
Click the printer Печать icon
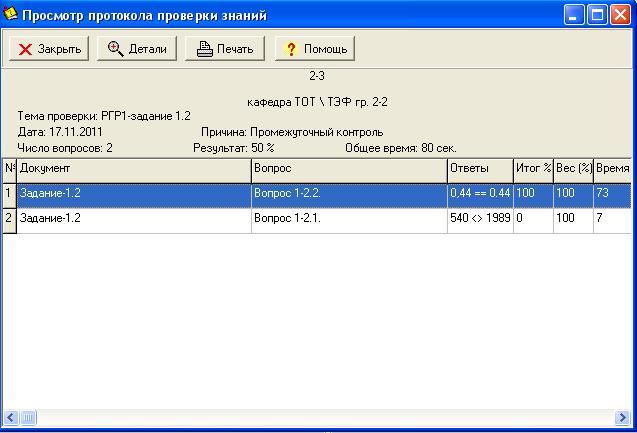click(205, 49)
